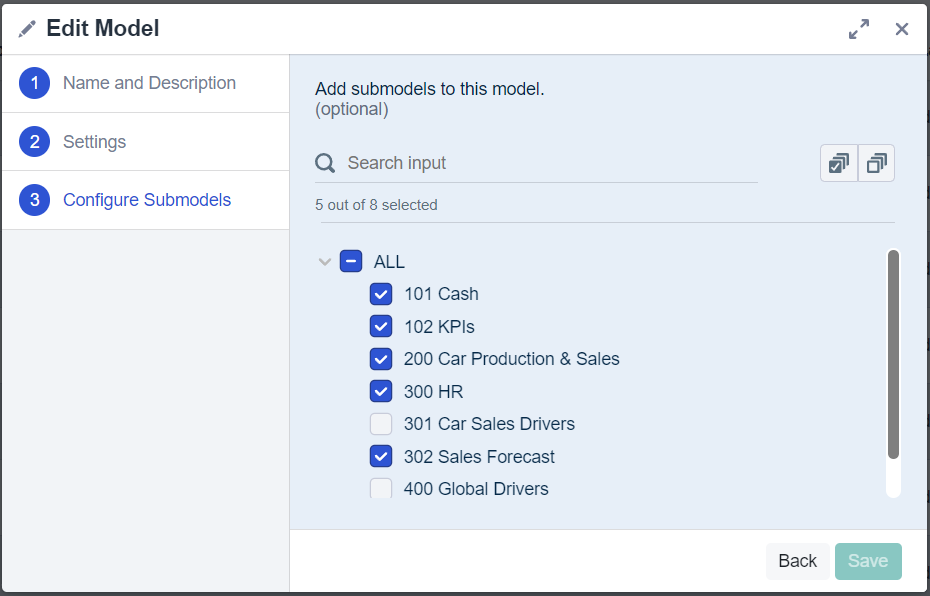Screen dimensions: 930x596
Task: Click the Back button
Action: 797,561
